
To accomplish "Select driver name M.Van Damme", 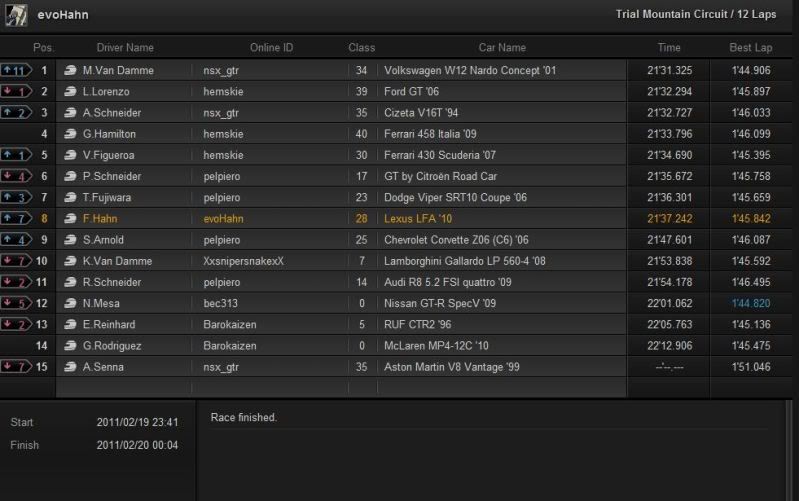I will (x=118, y=70).
